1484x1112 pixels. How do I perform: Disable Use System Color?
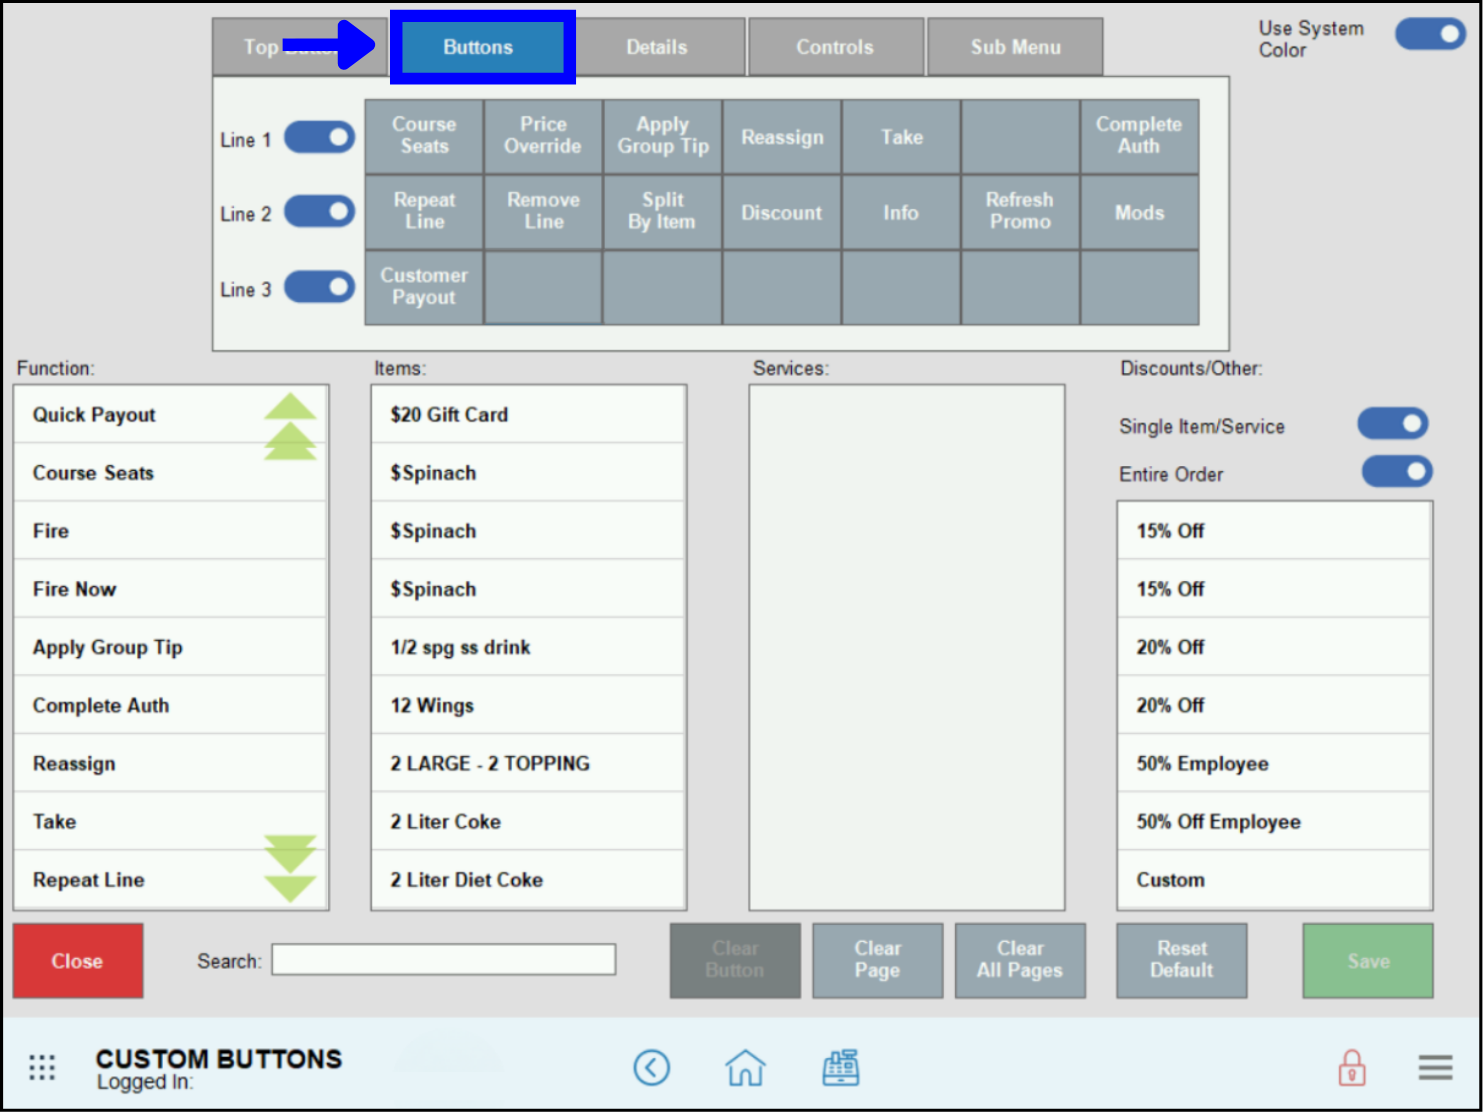(1430, 33)
